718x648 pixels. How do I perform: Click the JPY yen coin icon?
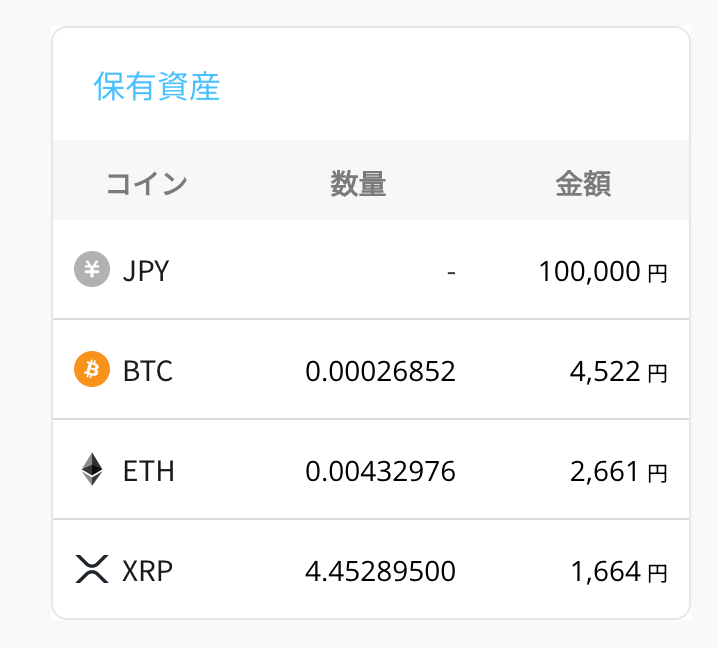tap(91, 269)
